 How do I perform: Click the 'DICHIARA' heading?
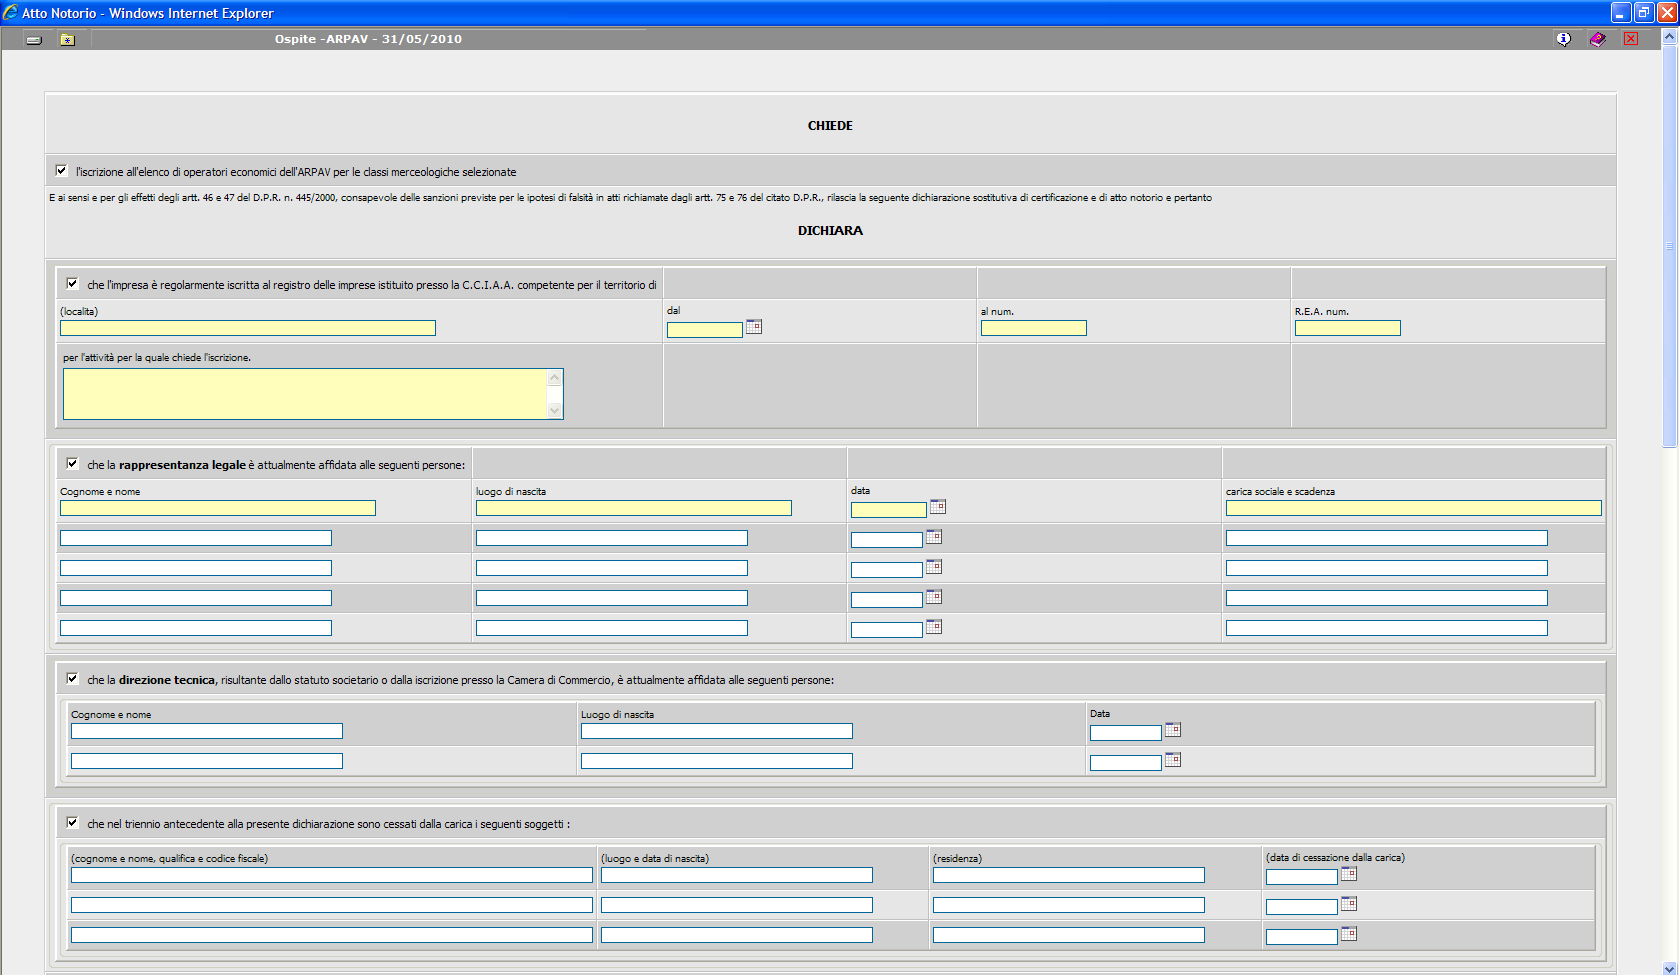coord(830,230)
